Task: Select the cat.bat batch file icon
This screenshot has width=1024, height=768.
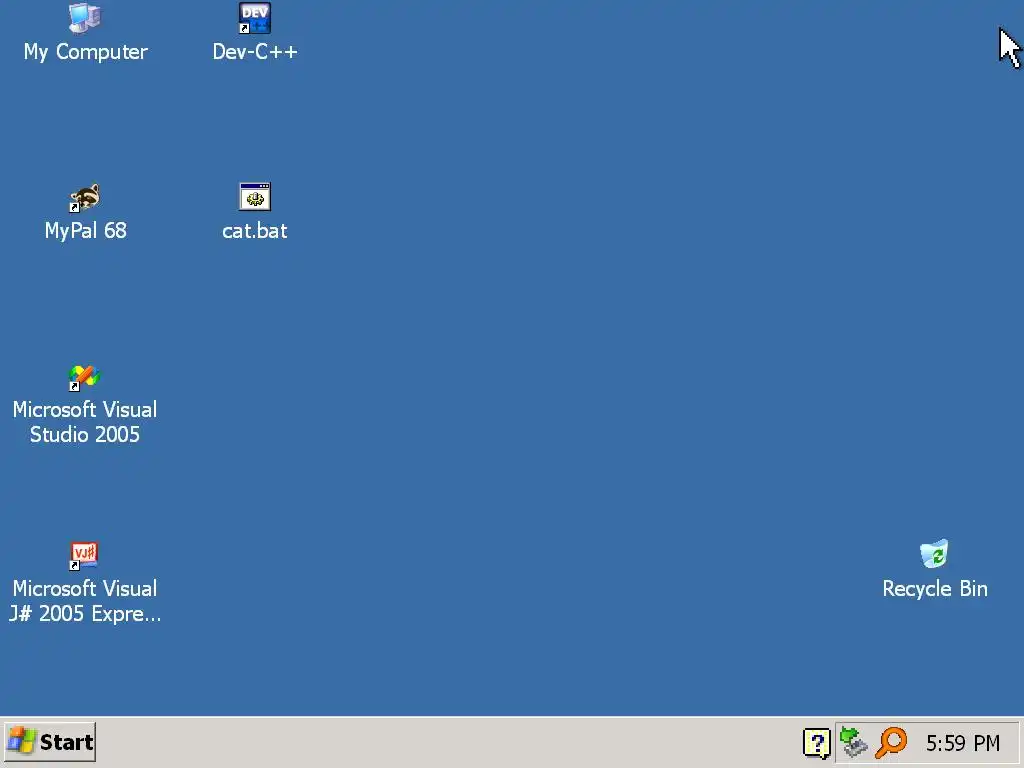Action: 255,197
